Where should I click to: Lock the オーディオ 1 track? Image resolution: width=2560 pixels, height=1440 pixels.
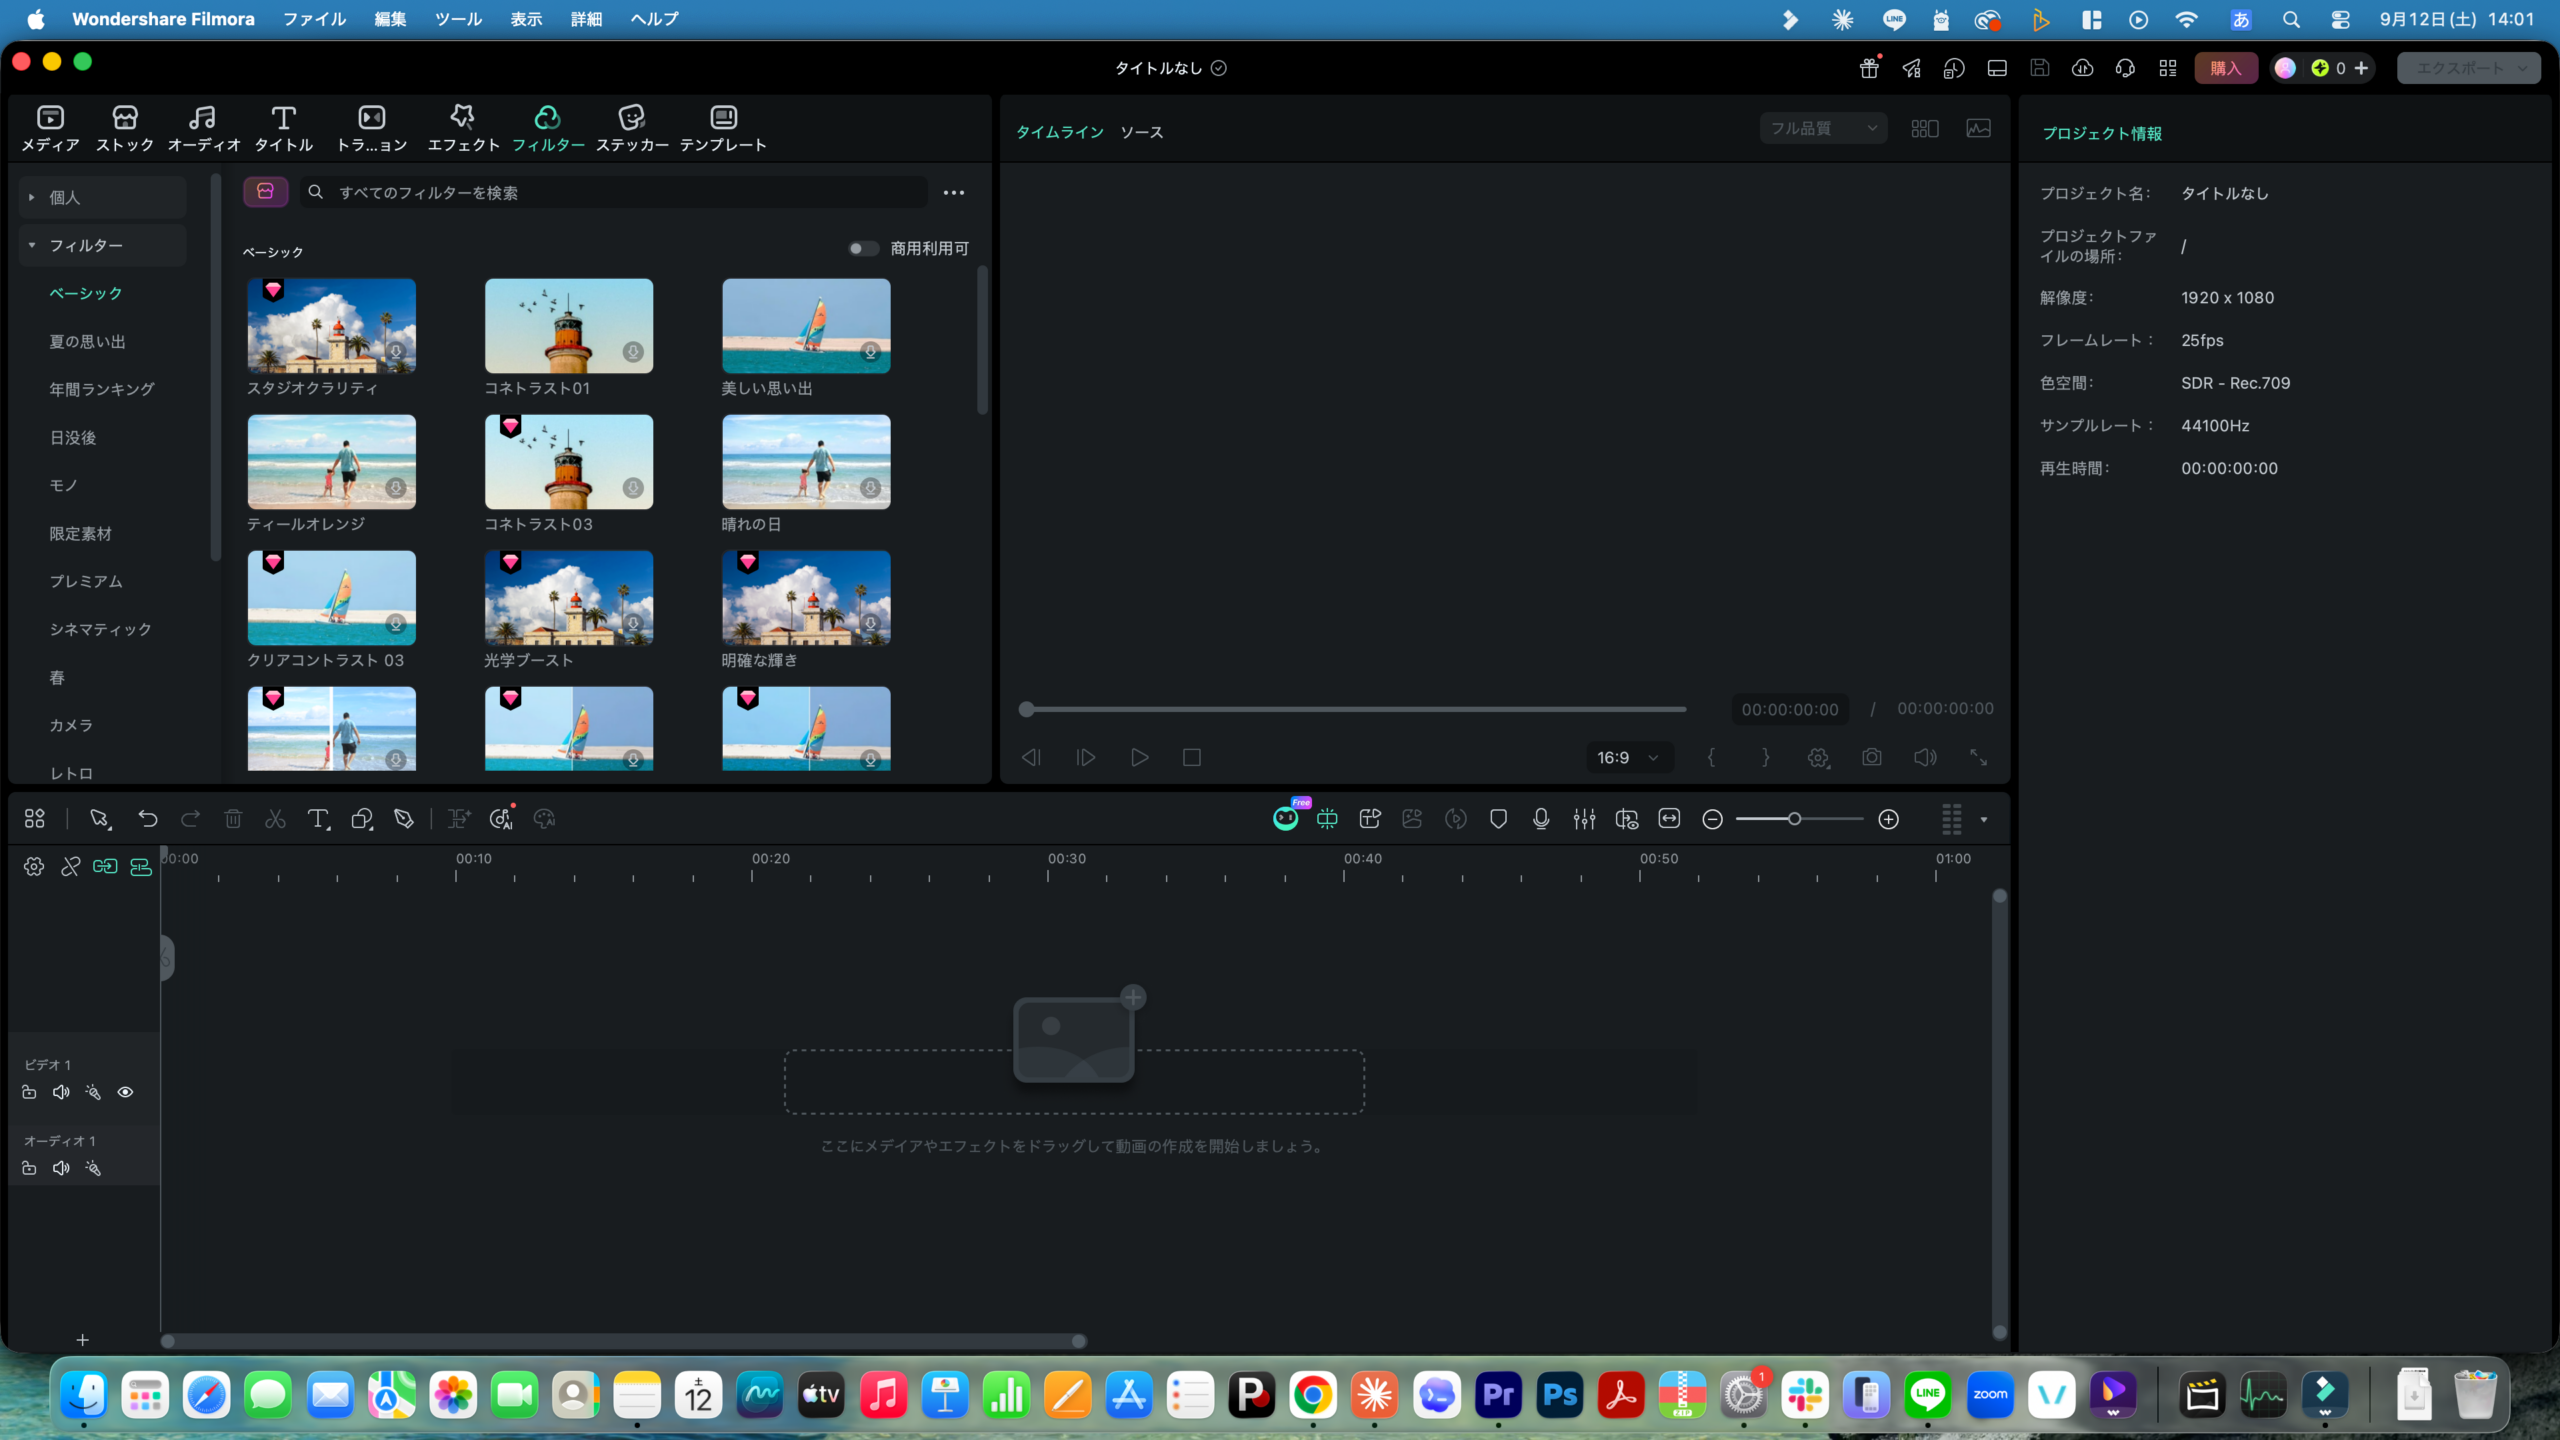[x=29, y=1168]
